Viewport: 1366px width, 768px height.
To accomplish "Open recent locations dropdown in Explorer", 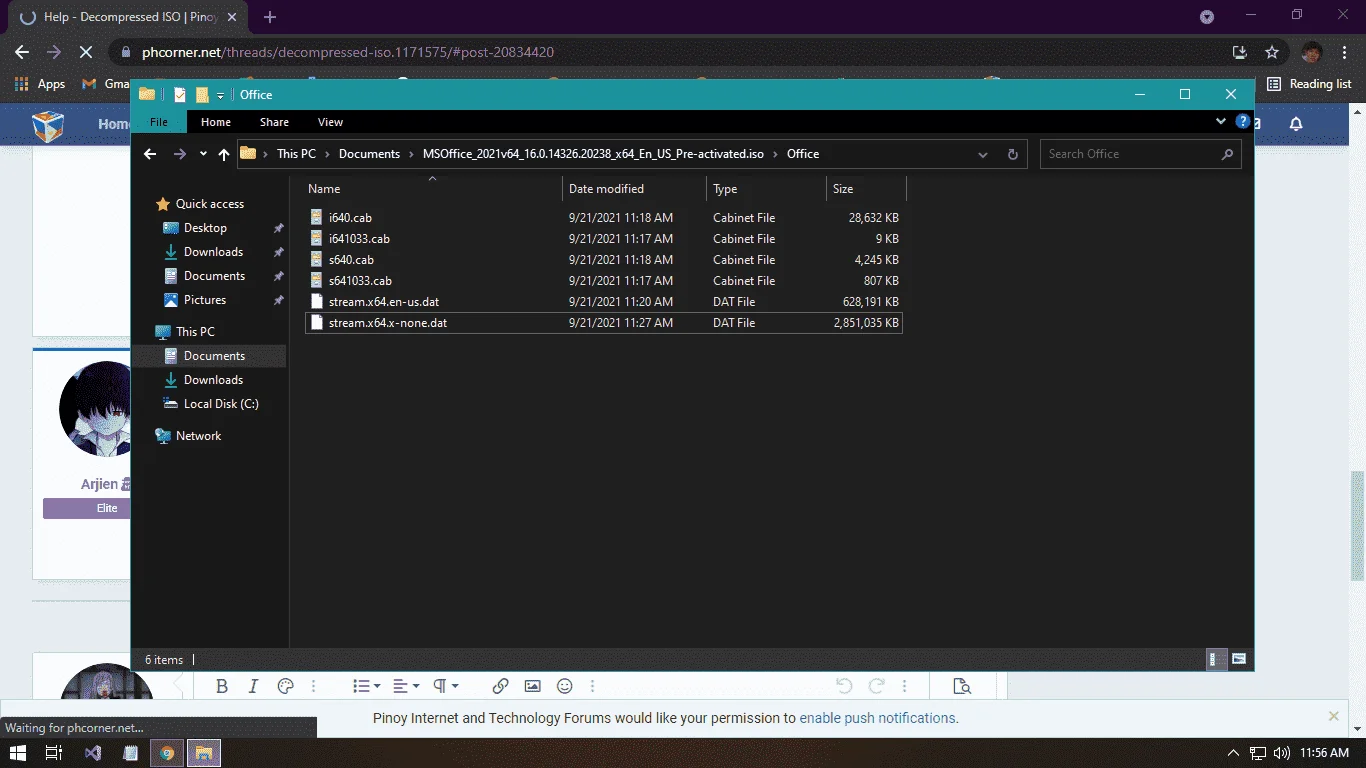I will 203,154.
